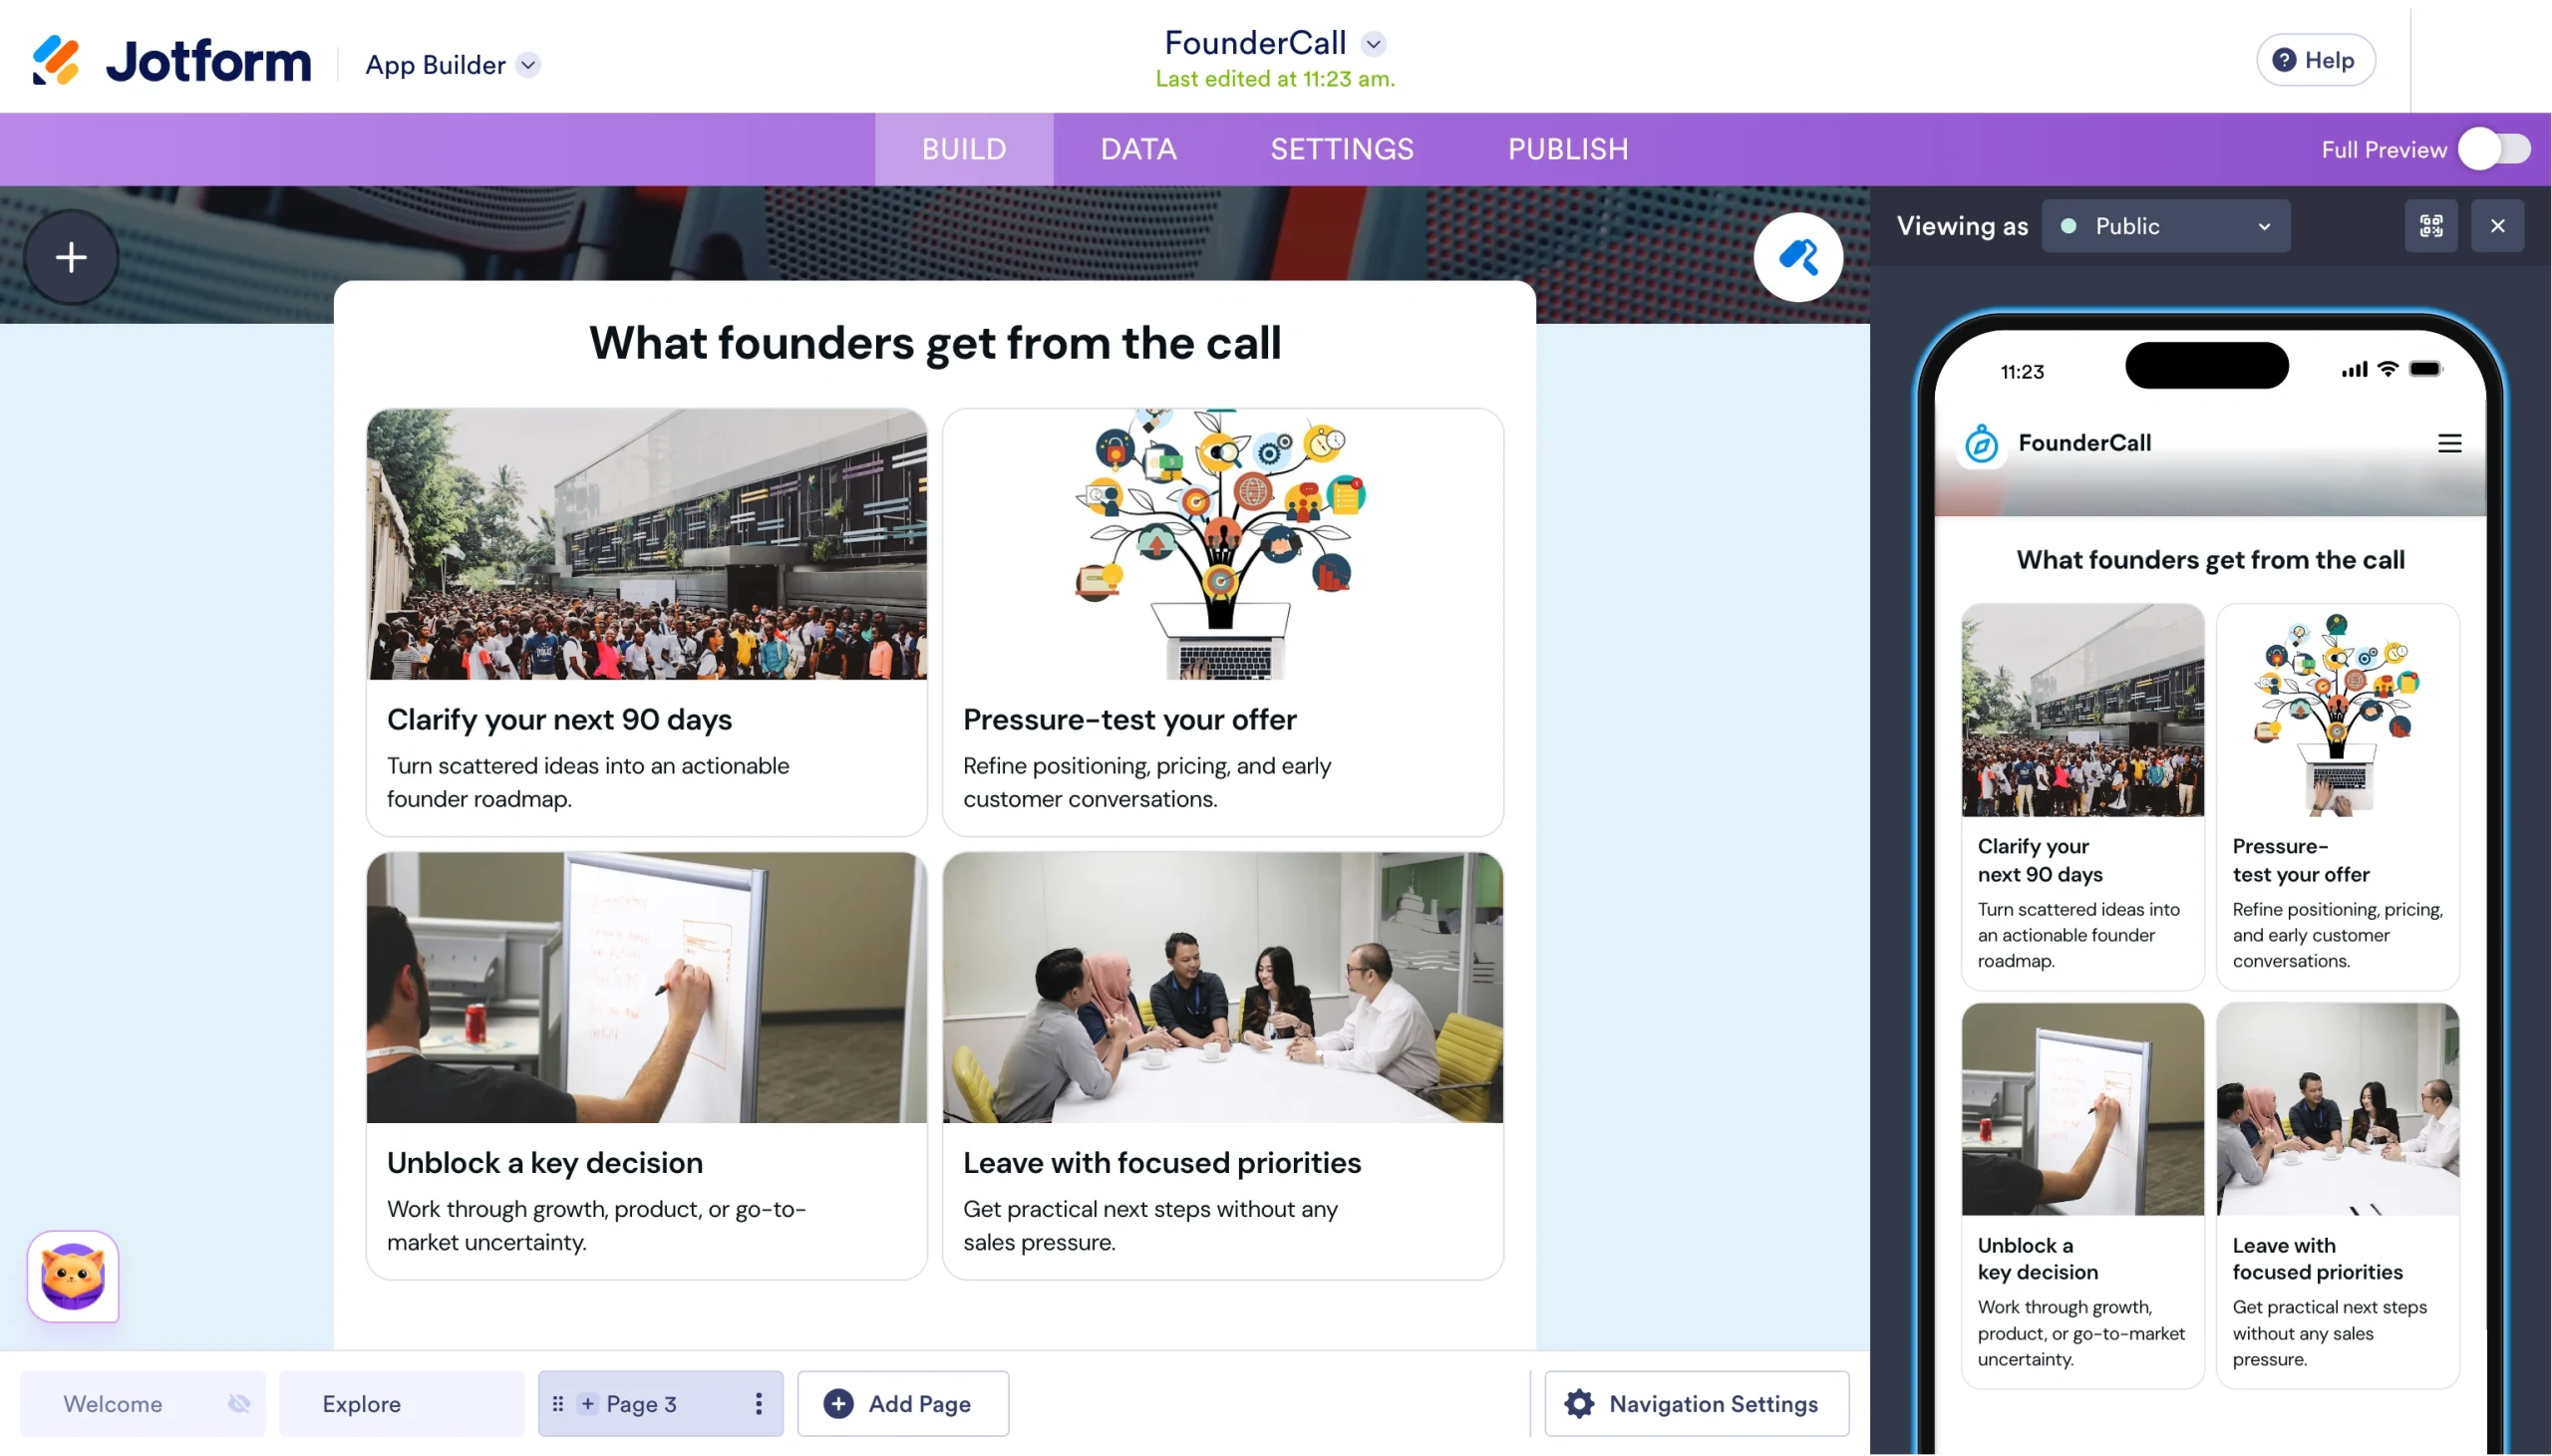Screen dimensions: 2552x1456
Task: Open the SETTINGS tab
Action: point(1341,149)
